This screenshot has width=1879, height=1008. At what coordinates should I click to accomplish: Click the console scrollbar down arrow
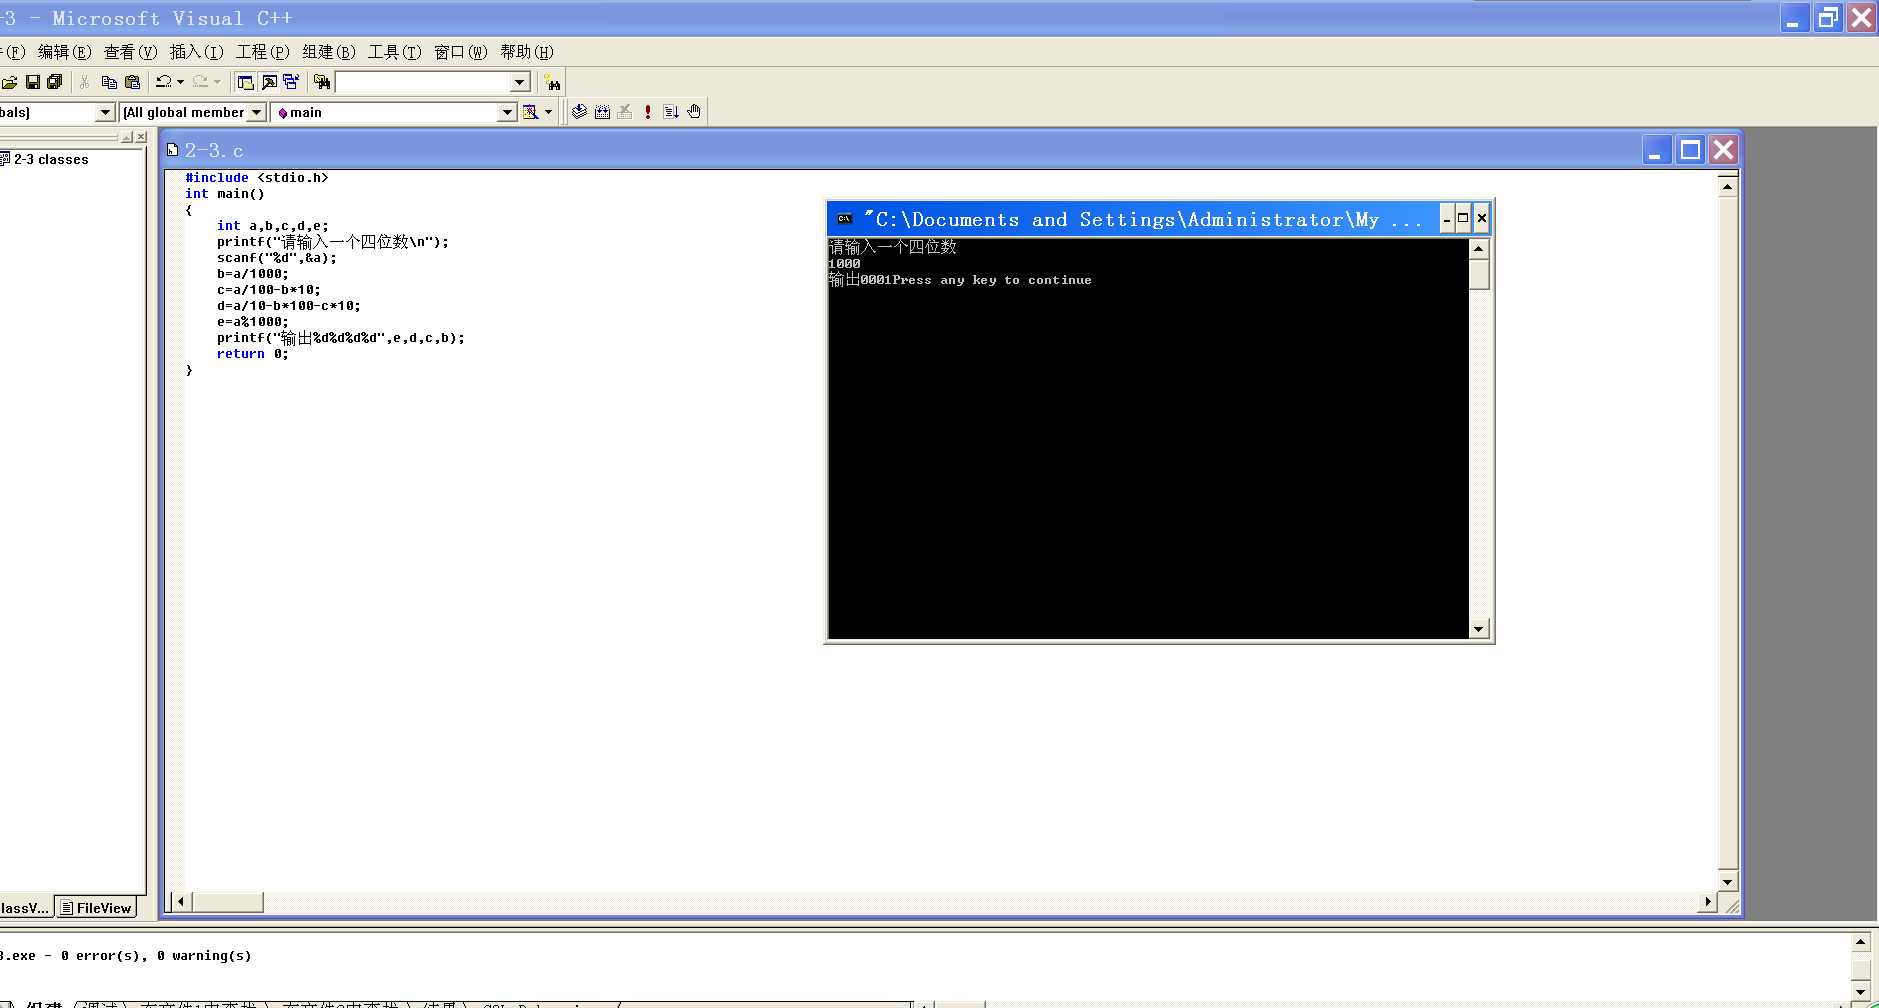click(x=1479, y=629)
